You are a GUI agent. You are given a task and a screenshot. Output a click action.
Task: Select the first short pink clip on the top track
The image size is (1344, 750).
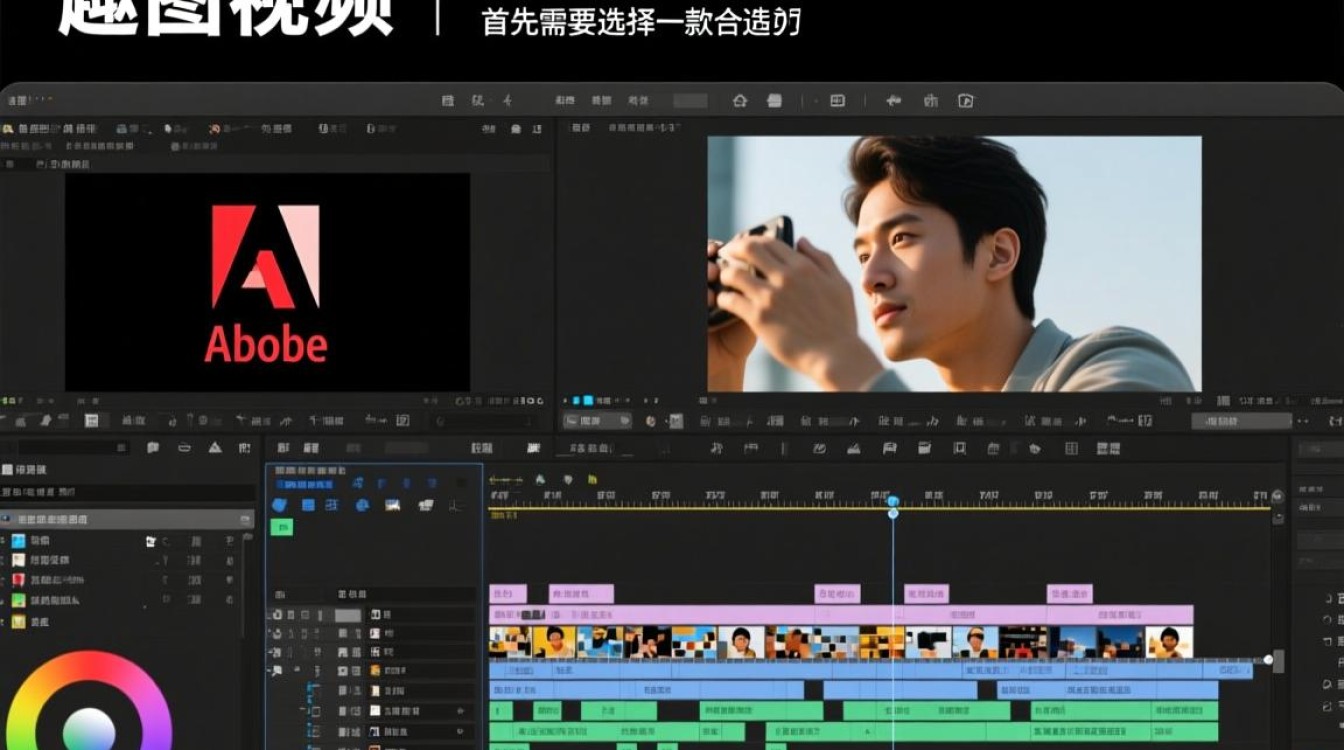(x=508, y=594)
